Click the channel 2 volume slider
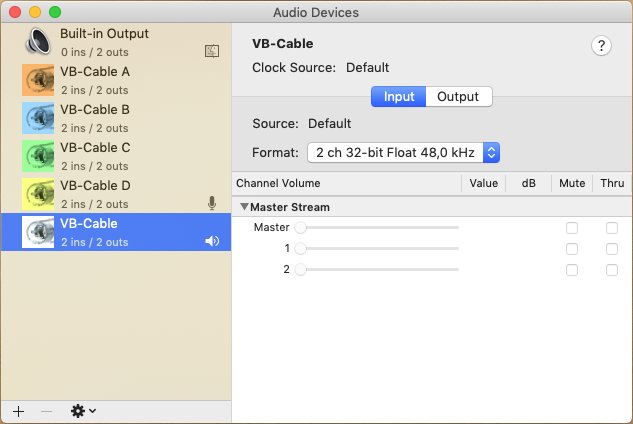The image size is (633, 424). (377, 269)
